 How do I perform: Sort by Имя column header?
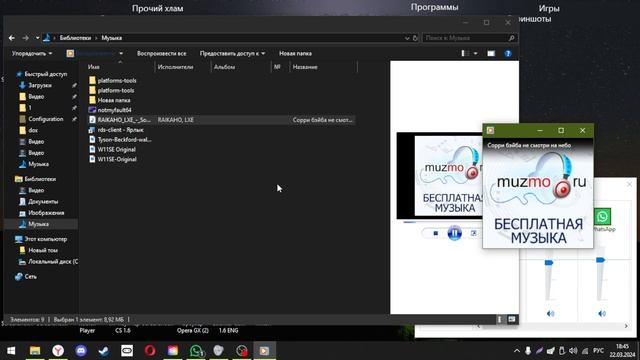pos(93,67)
